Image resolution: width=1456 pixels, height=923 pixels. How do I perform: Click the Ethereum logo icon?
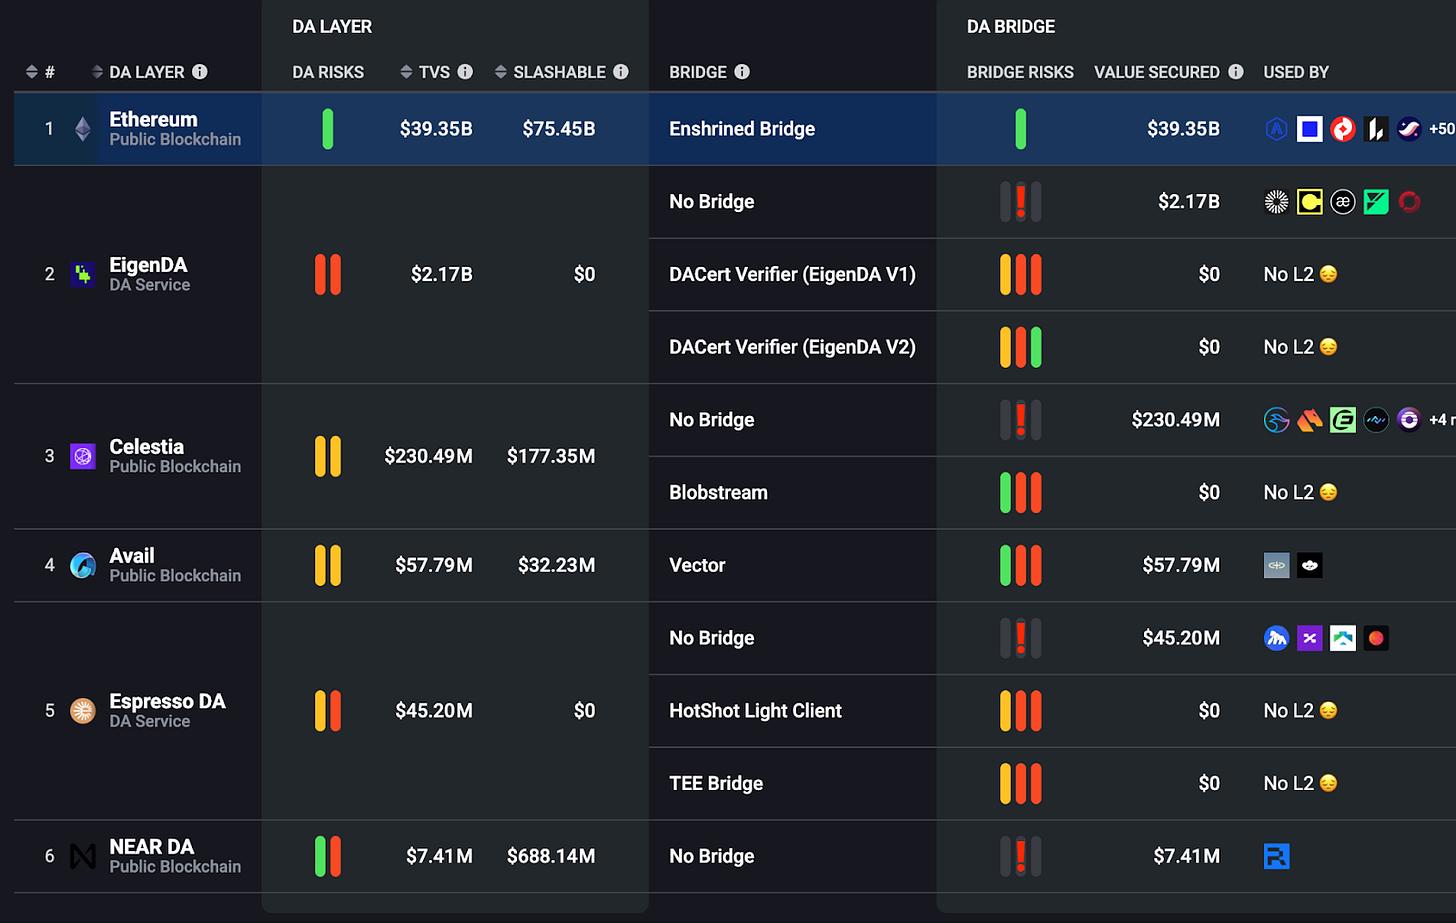pyautogui.click(x=83, y=129)
